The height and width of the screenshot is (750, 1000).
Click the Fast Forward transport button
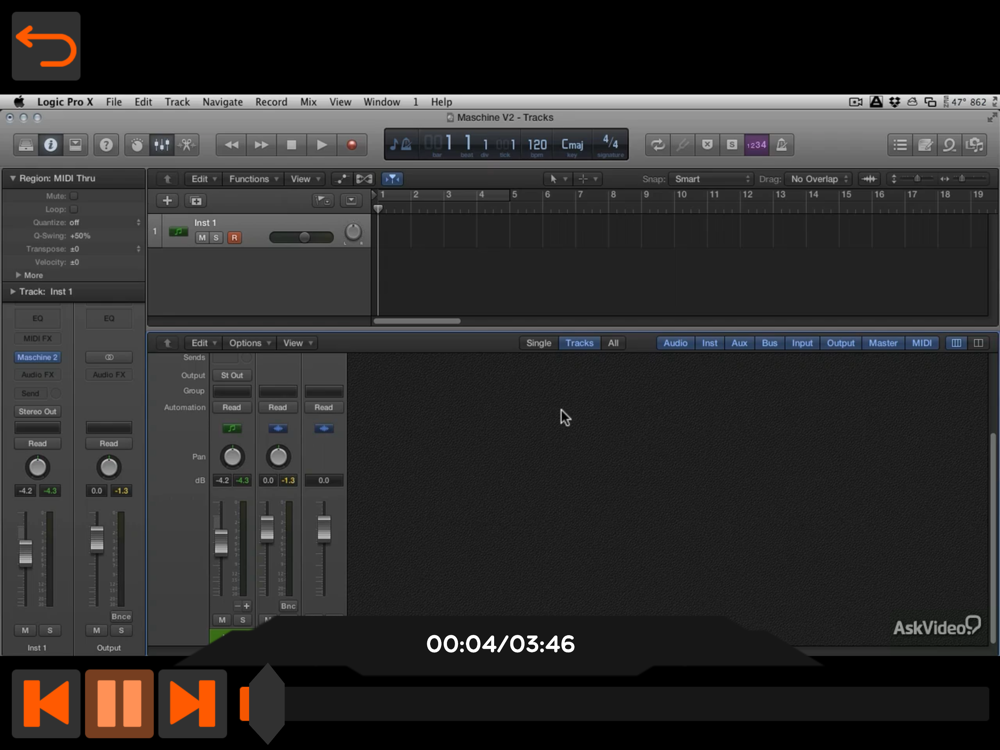click(x=261, y=145)
